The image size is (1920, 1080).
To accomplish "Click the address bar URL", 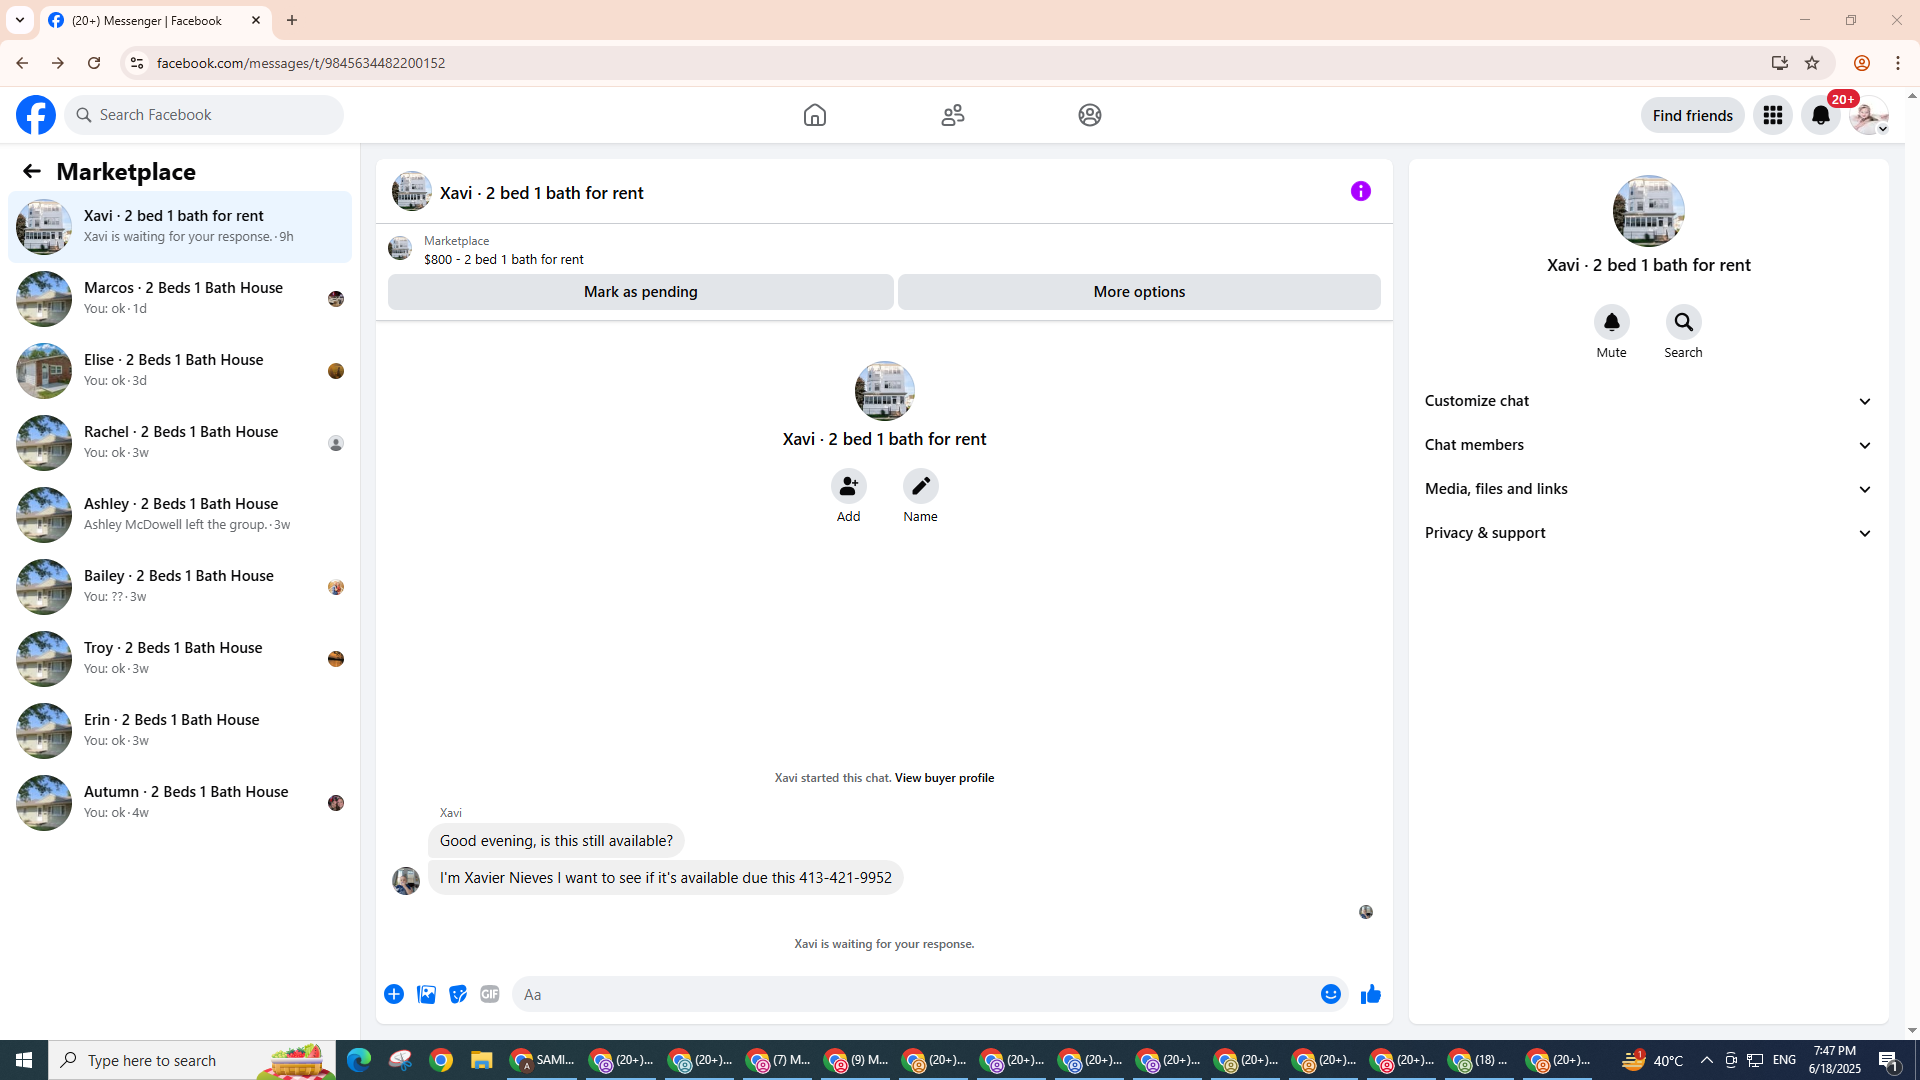I will click(301, 63).
